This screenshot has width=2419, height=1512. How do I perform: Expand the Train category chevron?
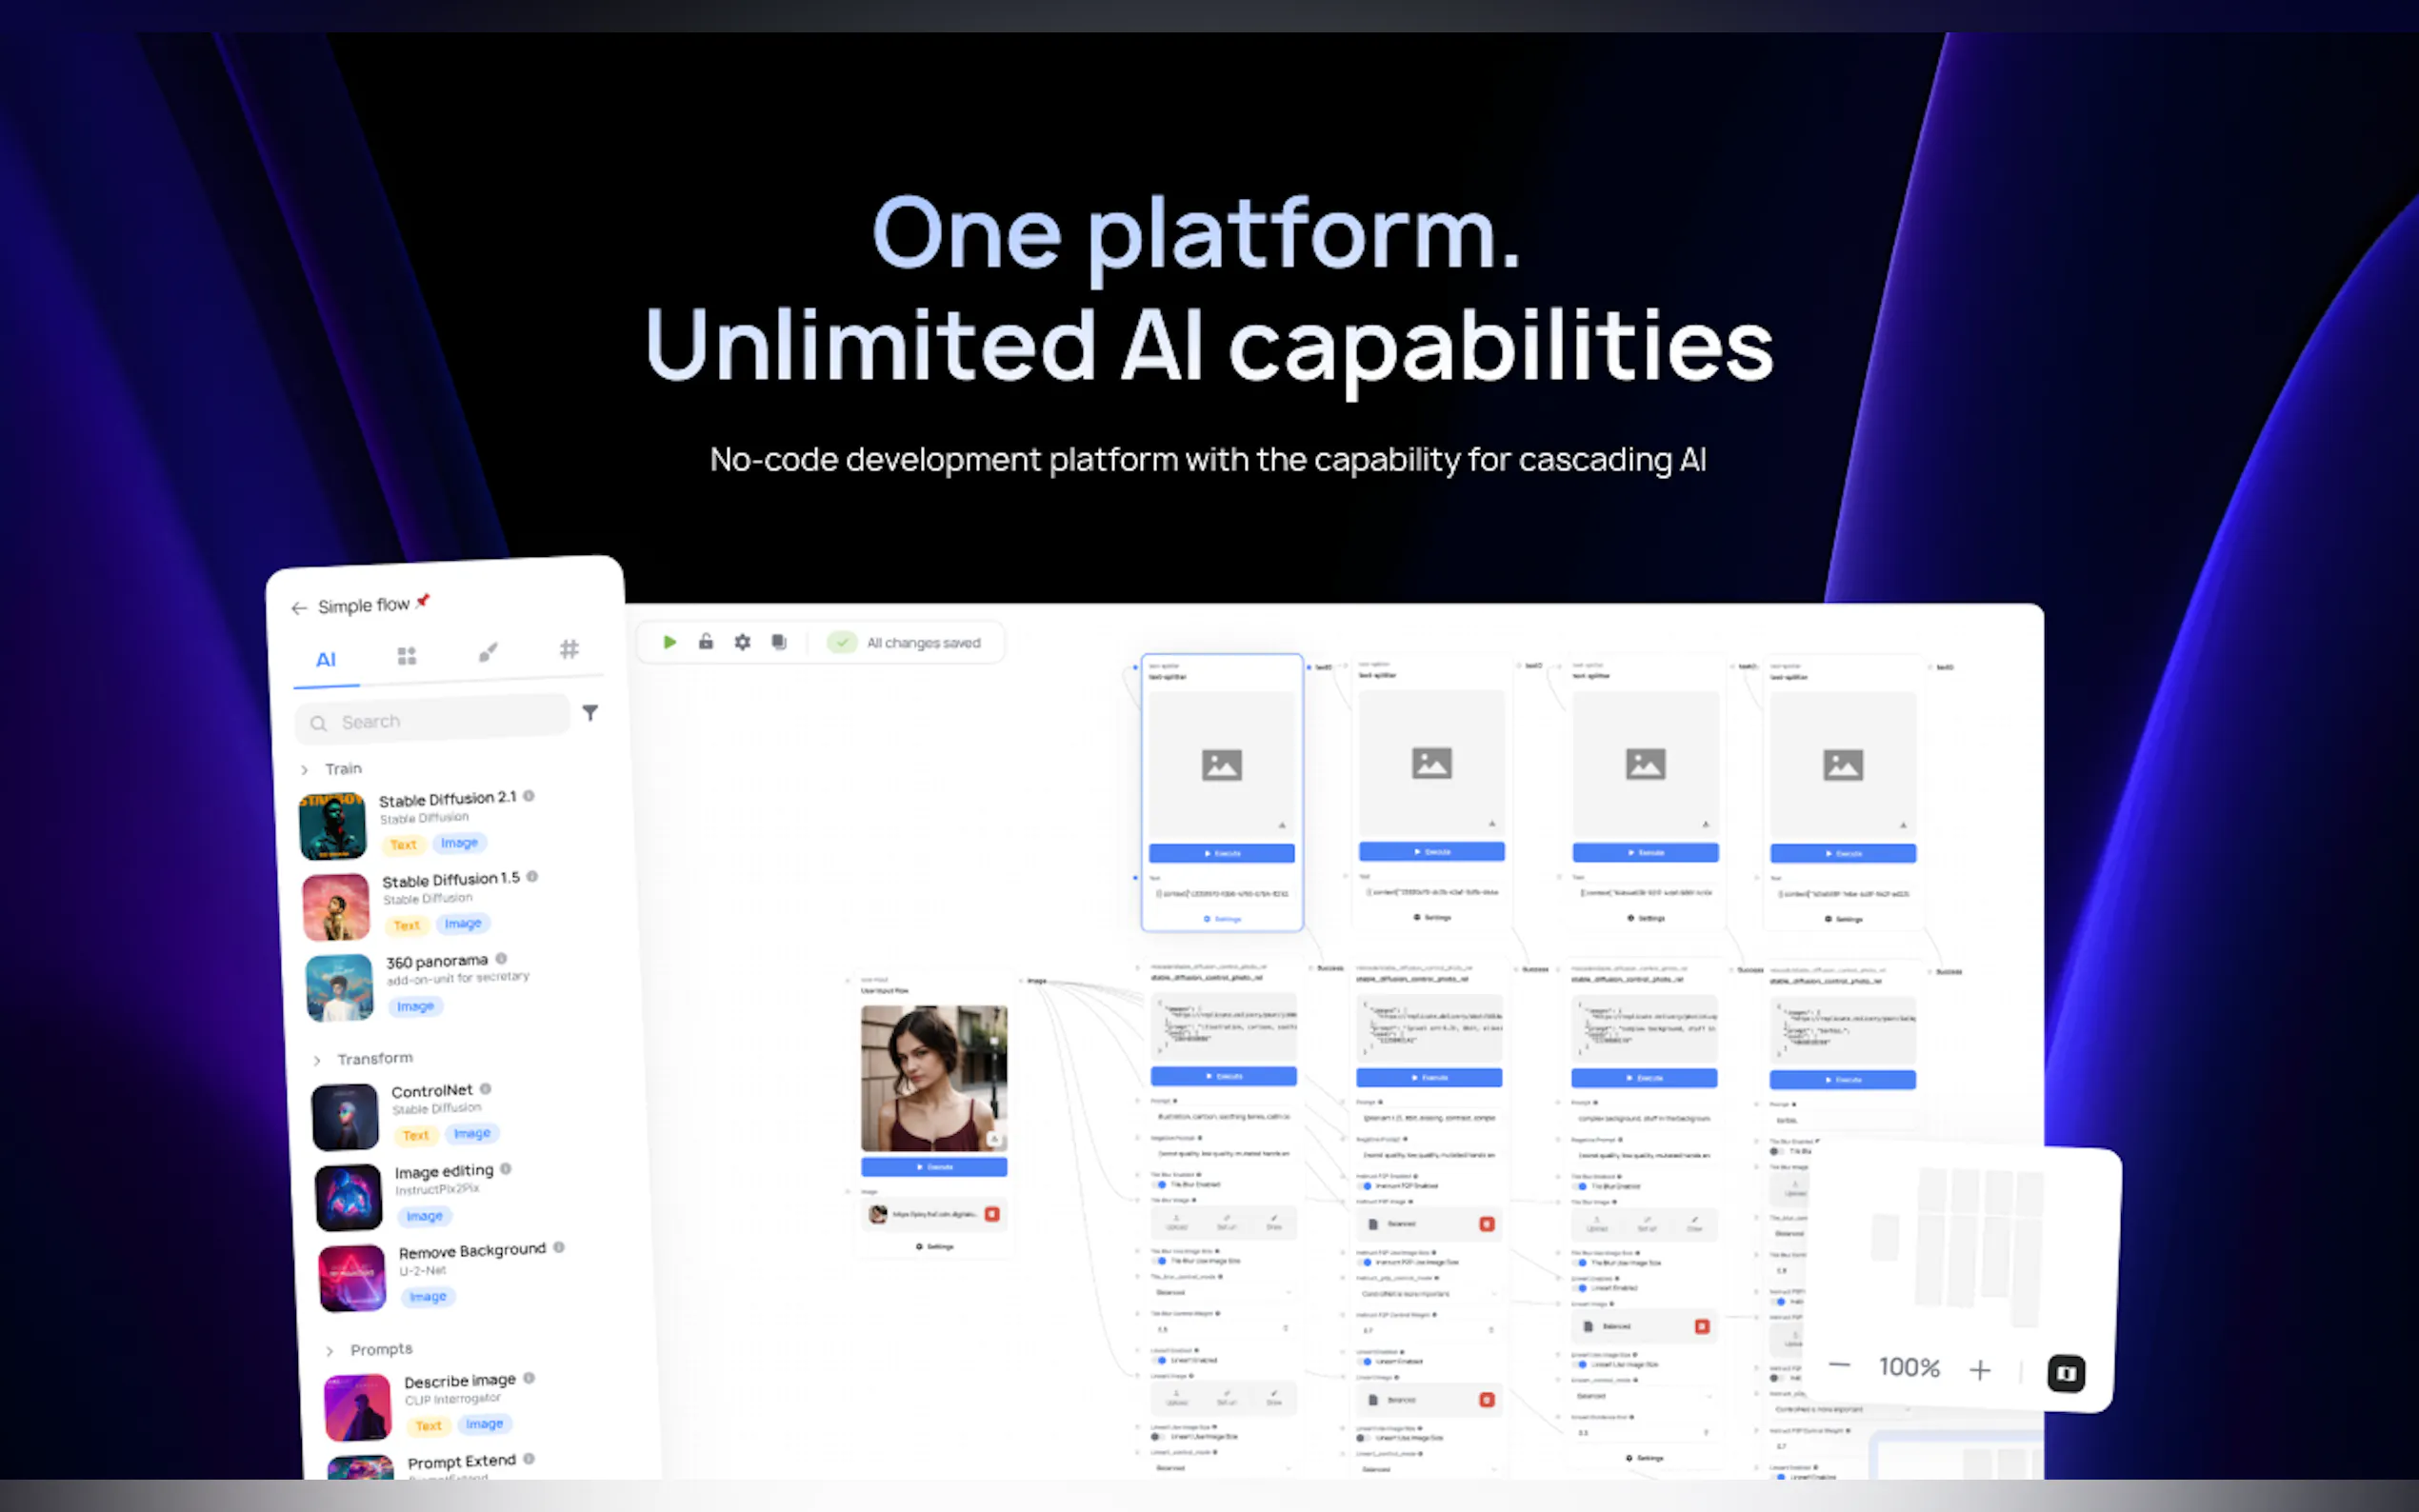click(305, 770)
